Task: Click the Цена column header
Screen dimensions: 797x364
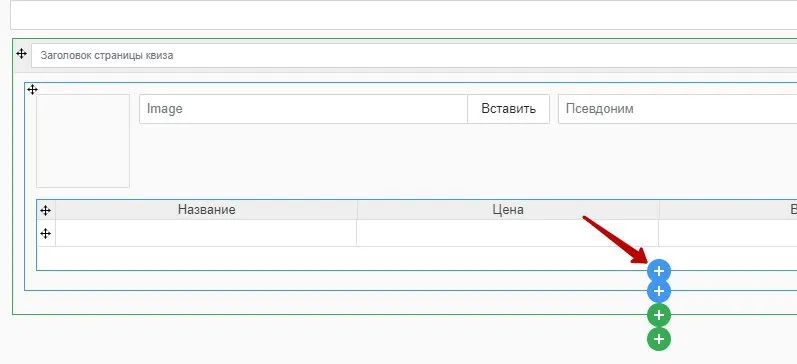Action: coord(508,209)
